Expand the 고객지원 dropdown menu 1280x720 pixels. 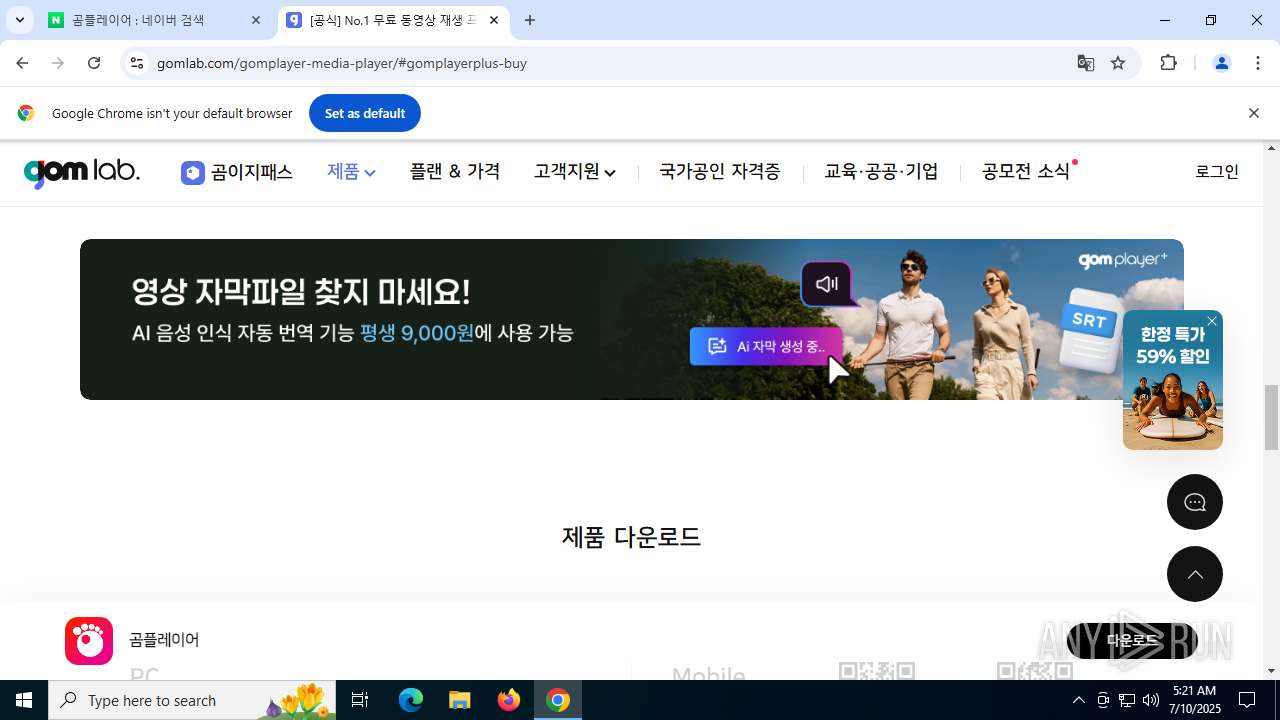click(575, 172)
